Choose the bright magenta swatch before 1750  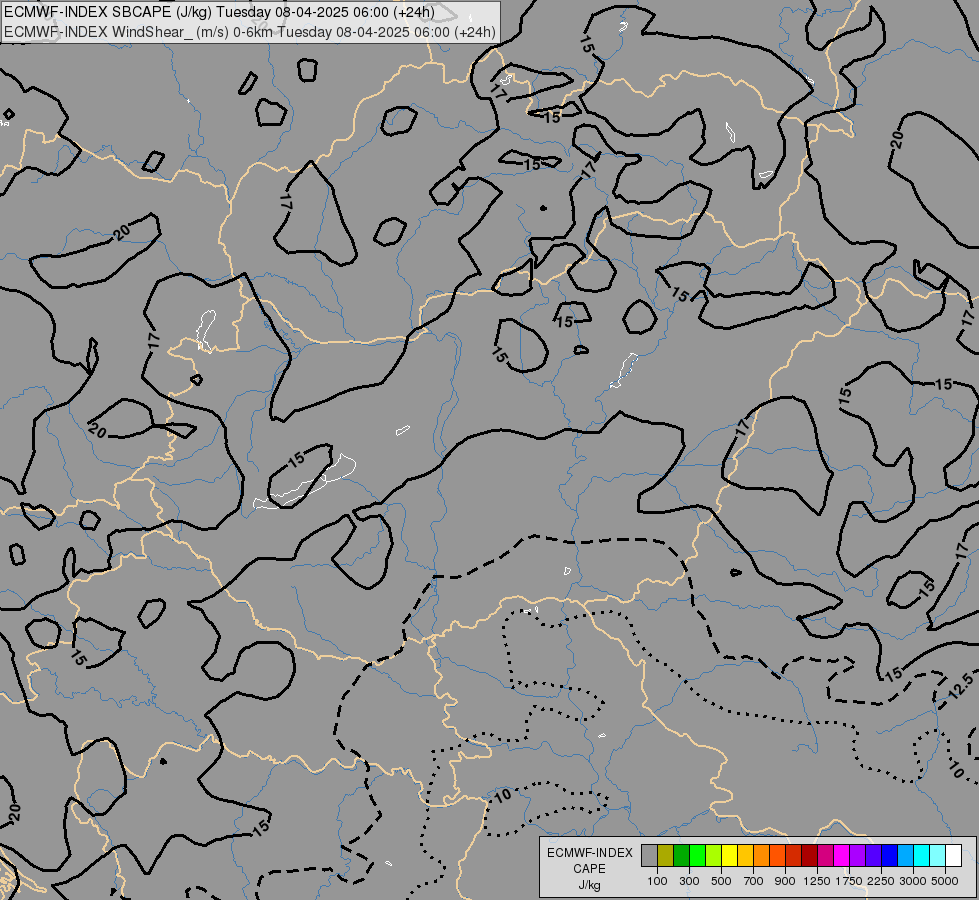(x=841, y=856)
